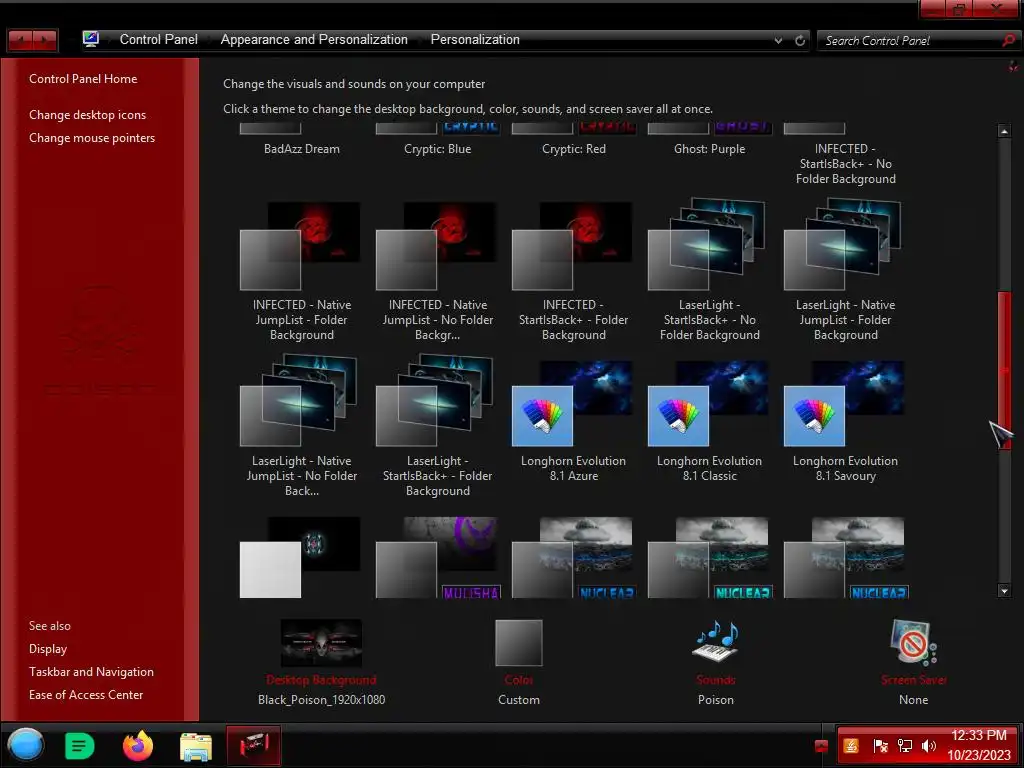Viewport: 1024px width, 768px height.
Task: Click the Black_Poison_1920x1080 background name
Action: point(321,699)
